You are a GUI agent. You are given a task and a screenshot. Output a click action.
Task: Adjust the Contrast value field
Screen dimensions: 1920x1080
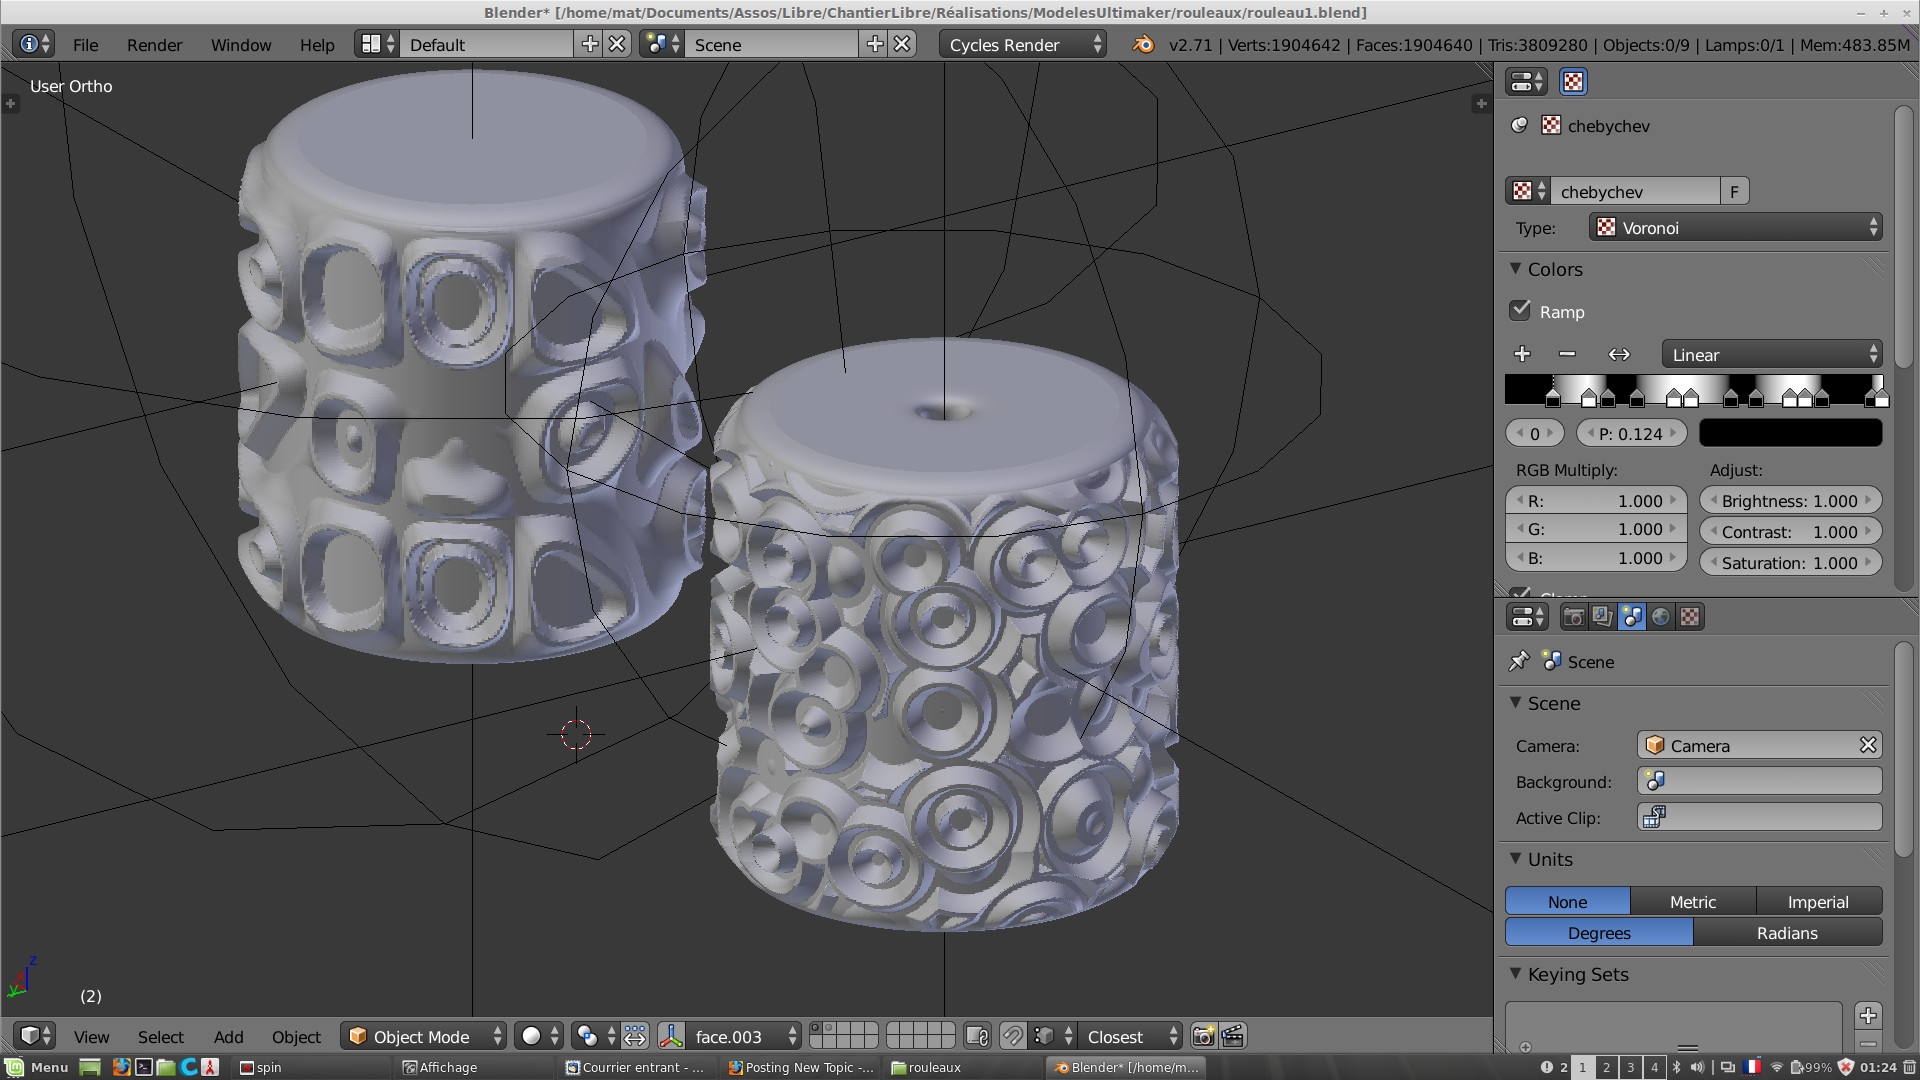[1790, 531]
